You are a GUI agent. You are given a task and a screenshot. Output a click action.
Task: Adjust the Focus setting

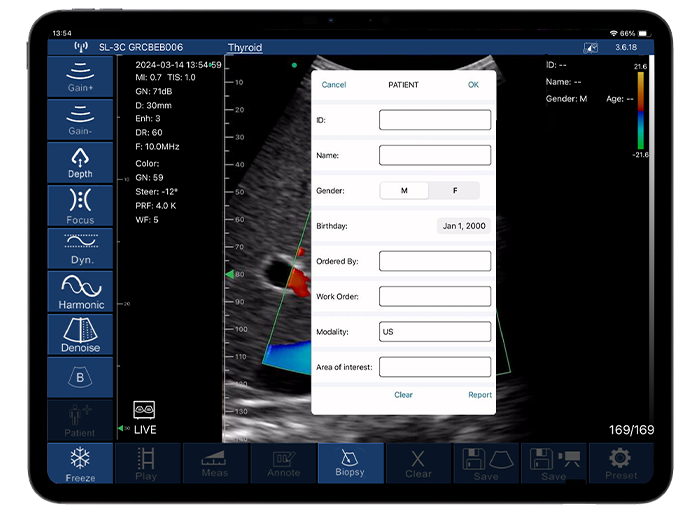[x=80, y=206]
